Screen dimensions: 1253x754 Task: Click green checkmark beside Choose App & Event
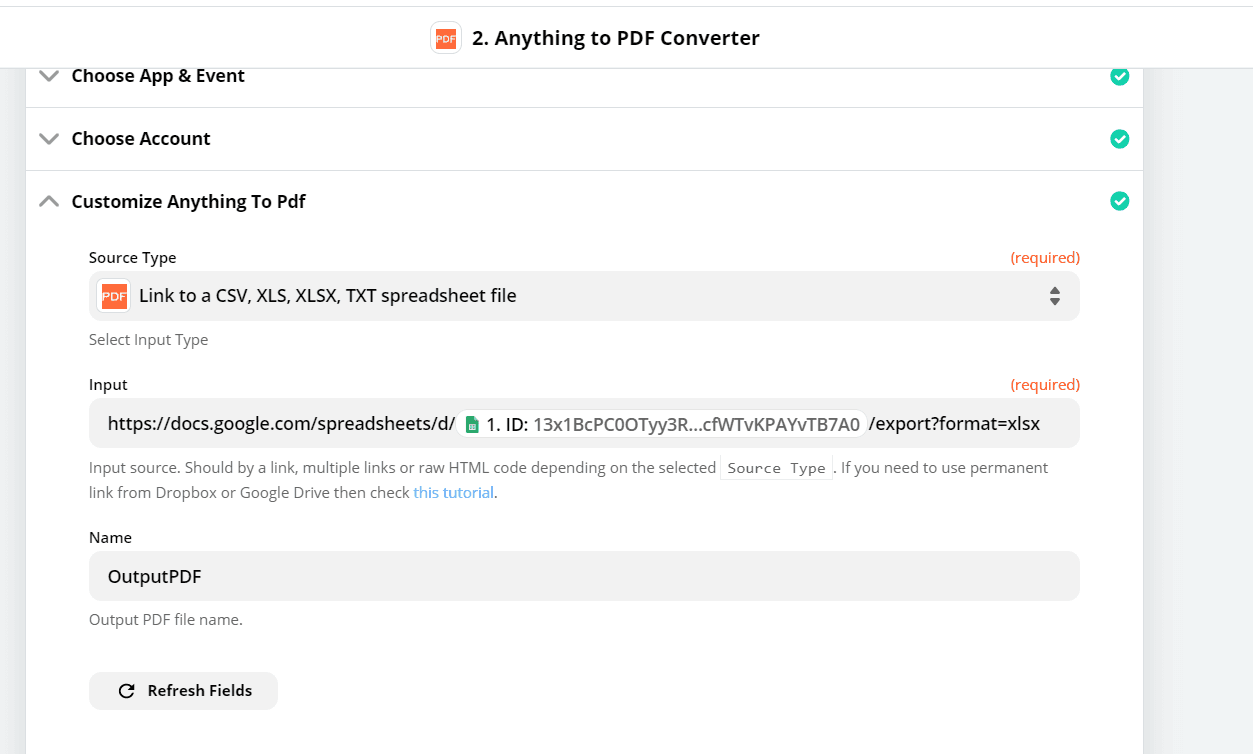click(x=1120, y=76)
